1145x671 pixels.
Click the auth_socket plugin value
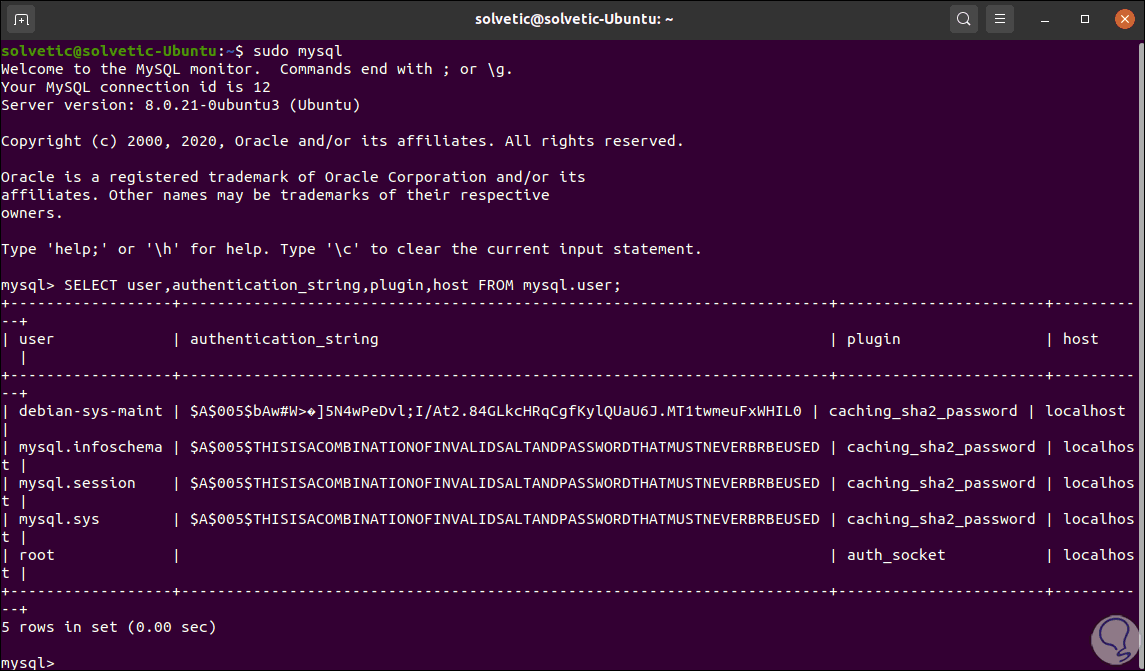(x=895, y=555)
